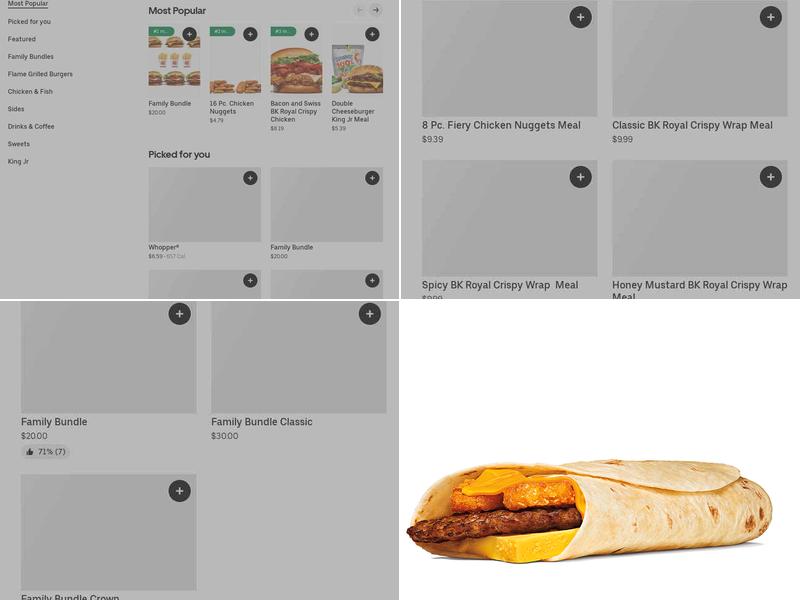Go to previous Most Popular items arrow
800x600 pixels.
point(360,10)
